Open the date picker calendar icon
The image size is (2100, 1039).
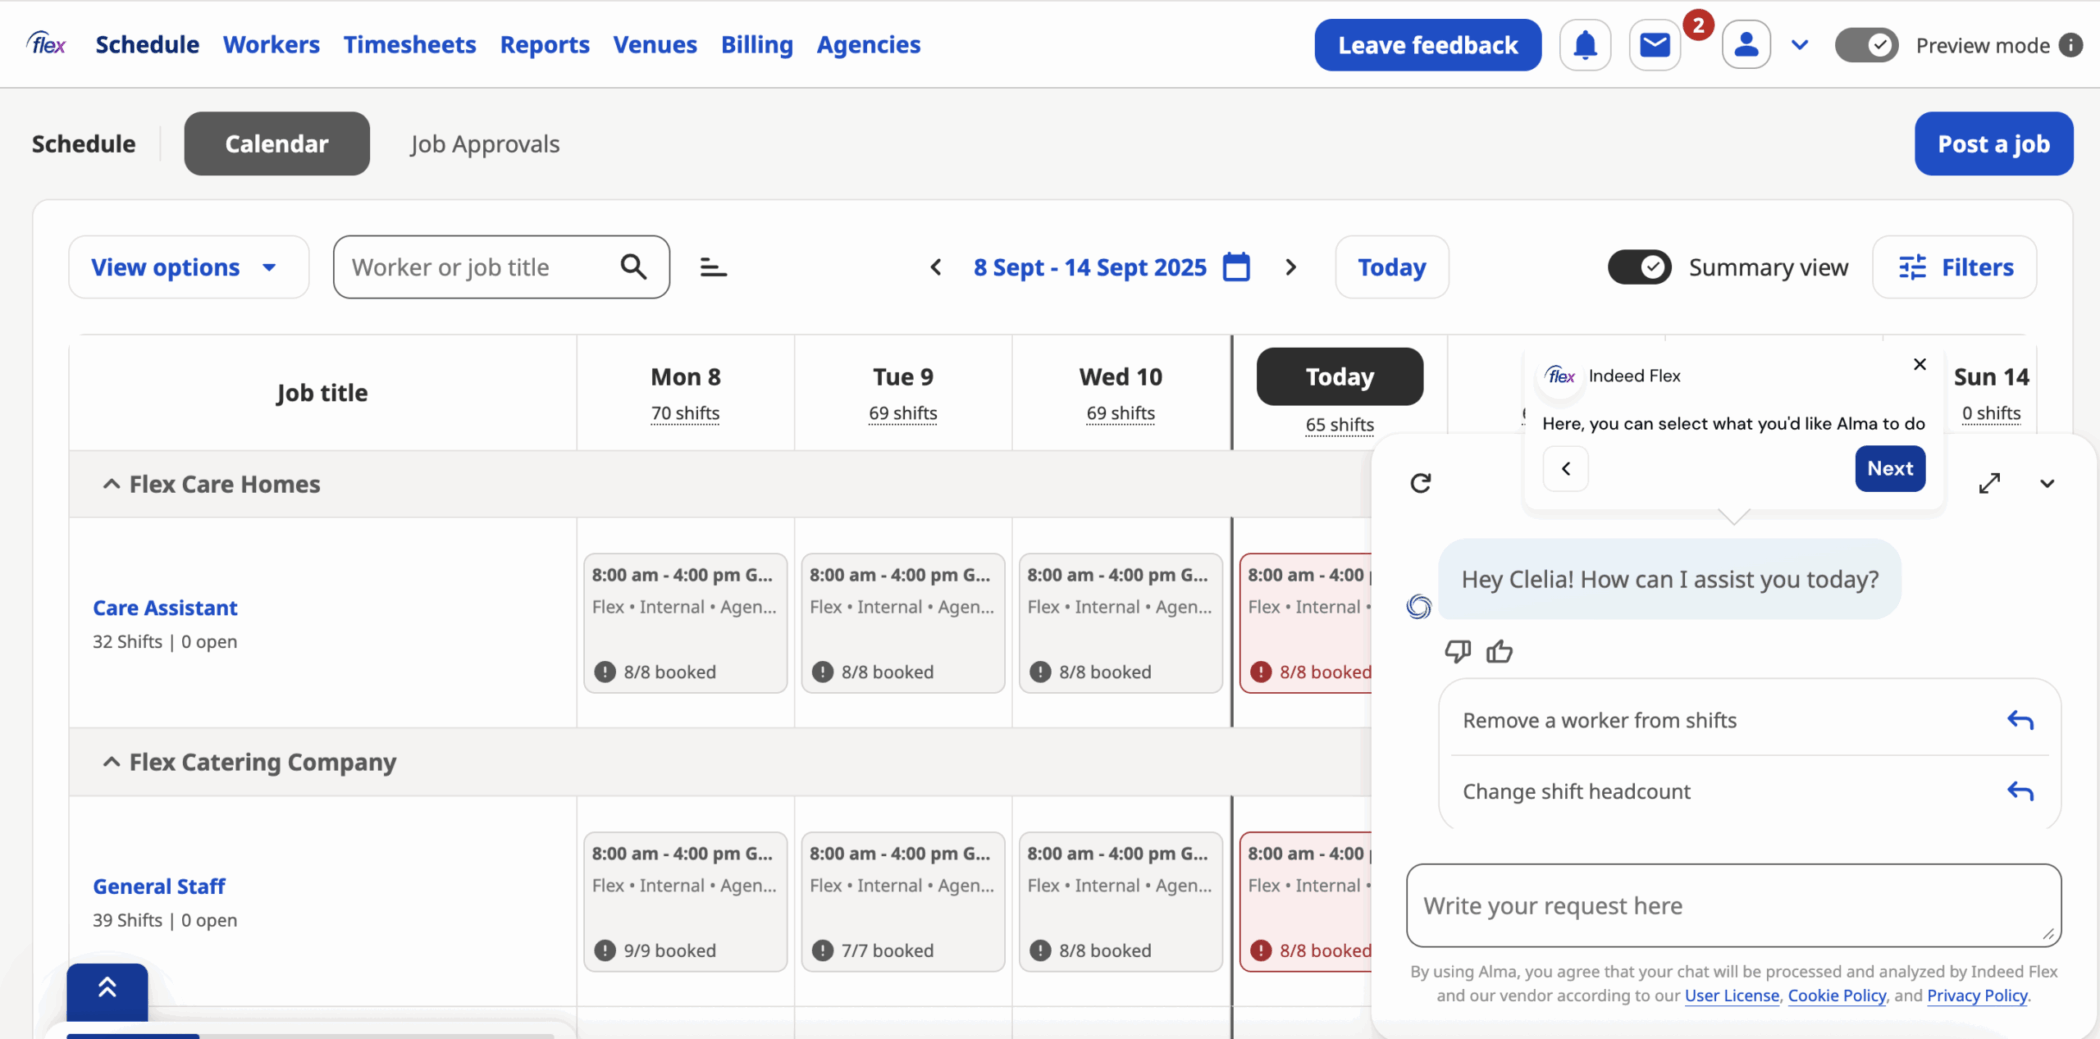[1237, 267]
